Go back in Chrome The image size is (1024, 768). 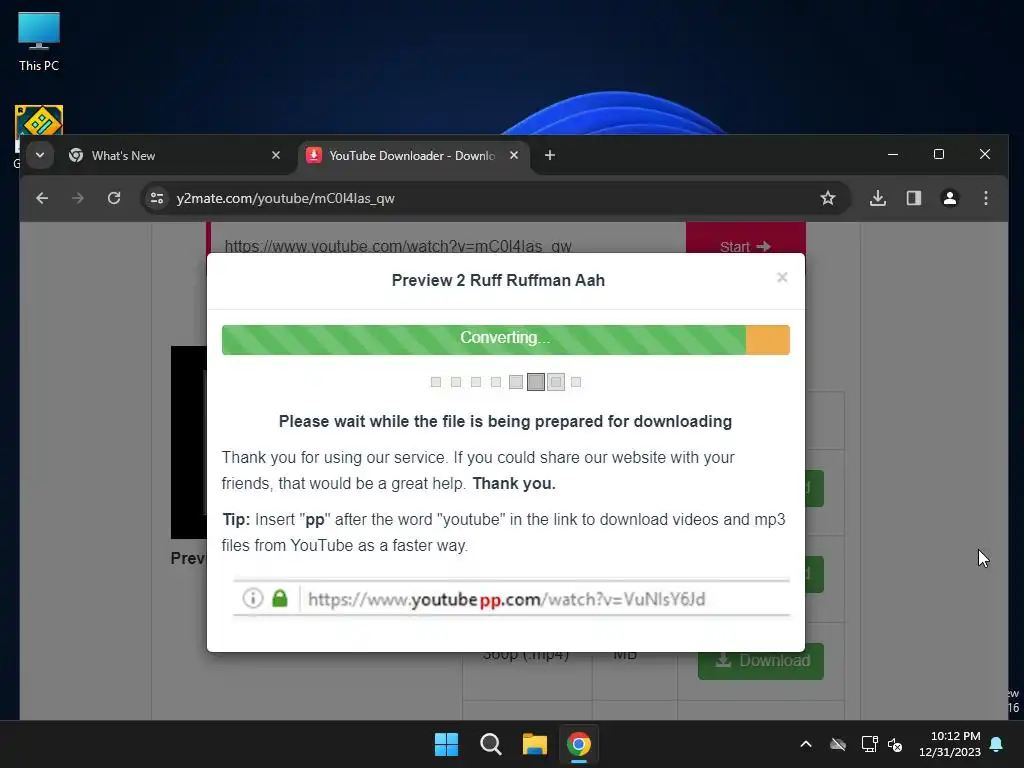pos(42,198)
